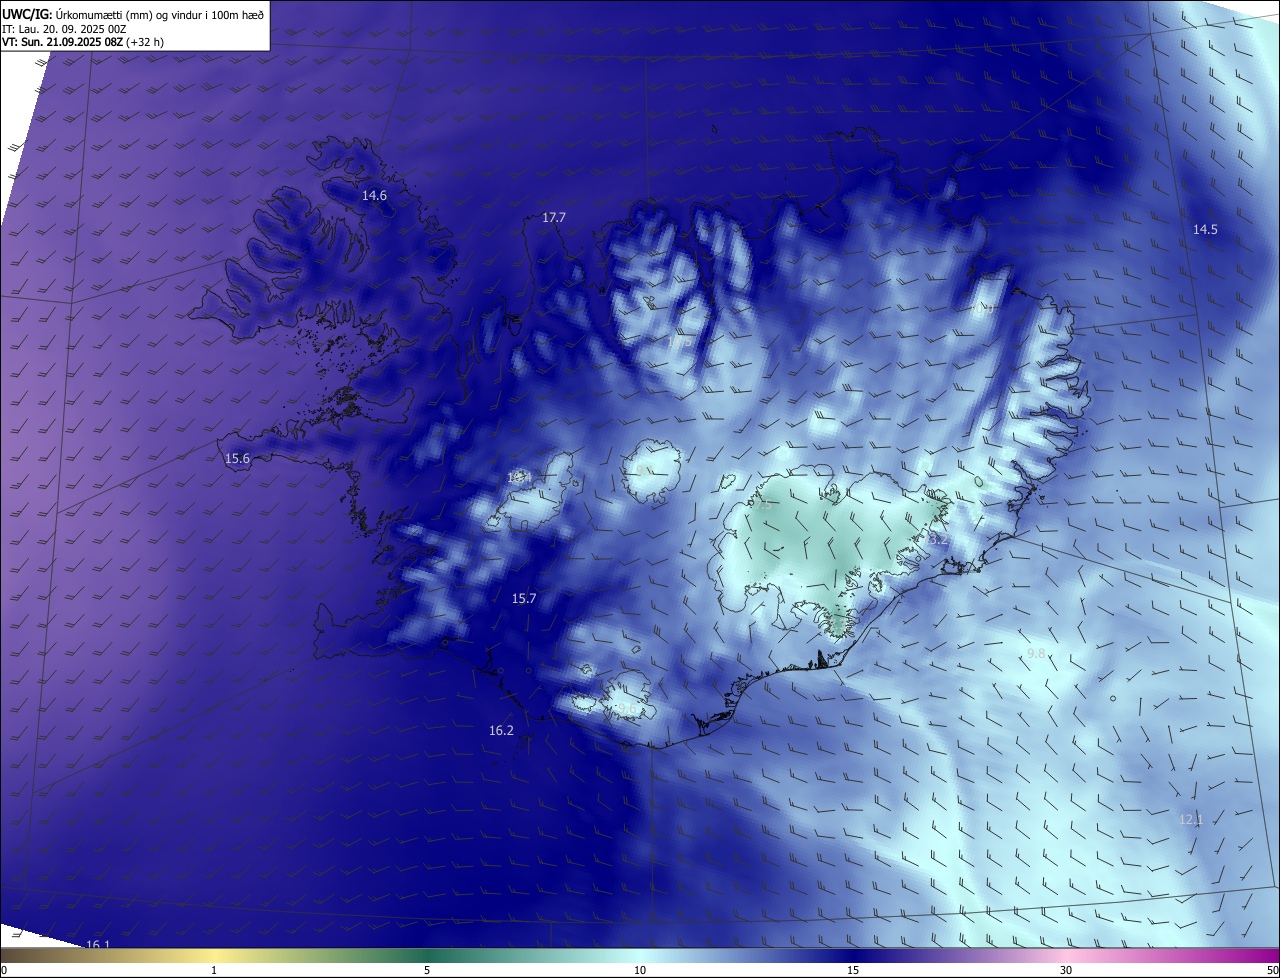Click the colorbar tick label 50
Image resolution: width=1280 pixels, height=978 pixels.
coord(1272,970)
